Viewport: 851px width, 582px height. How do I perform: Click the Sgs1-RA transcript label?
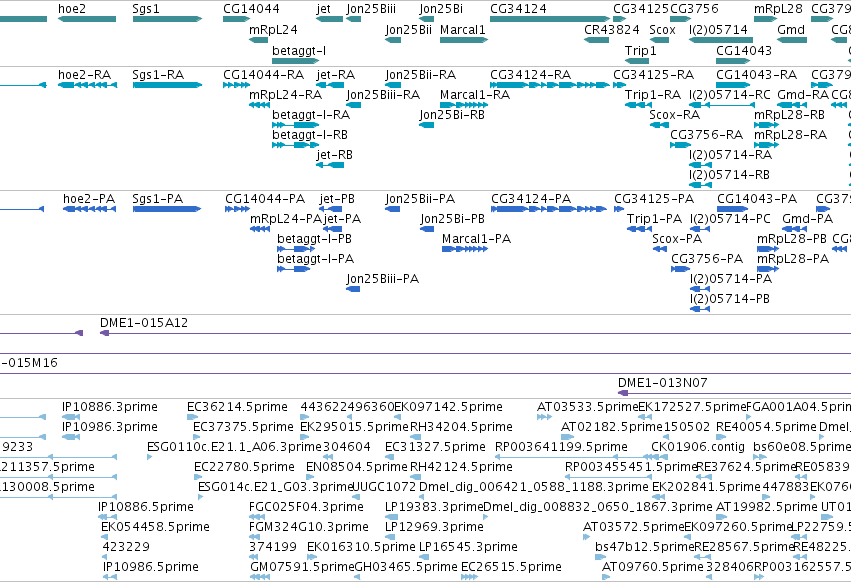coord(158,74)
